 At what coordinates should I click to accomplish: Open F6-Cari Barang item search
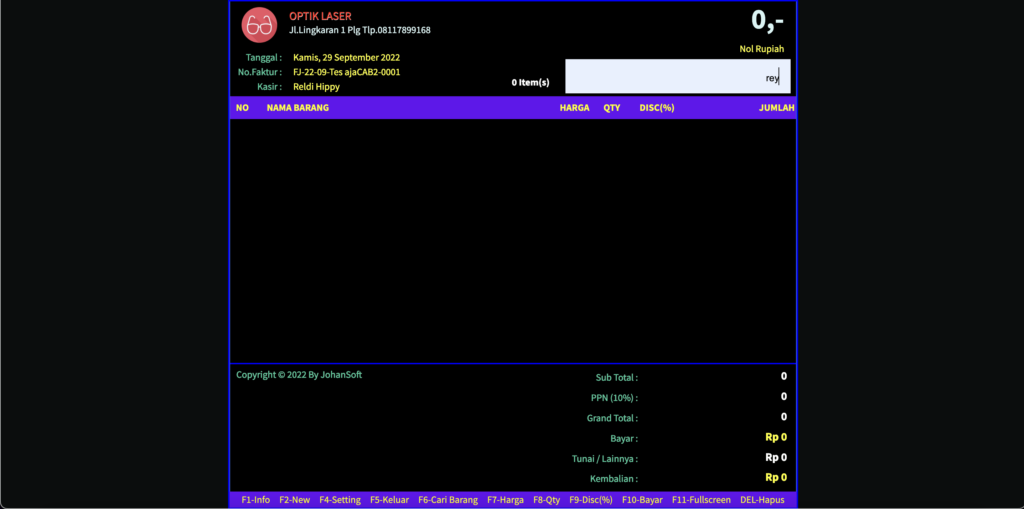448,499
